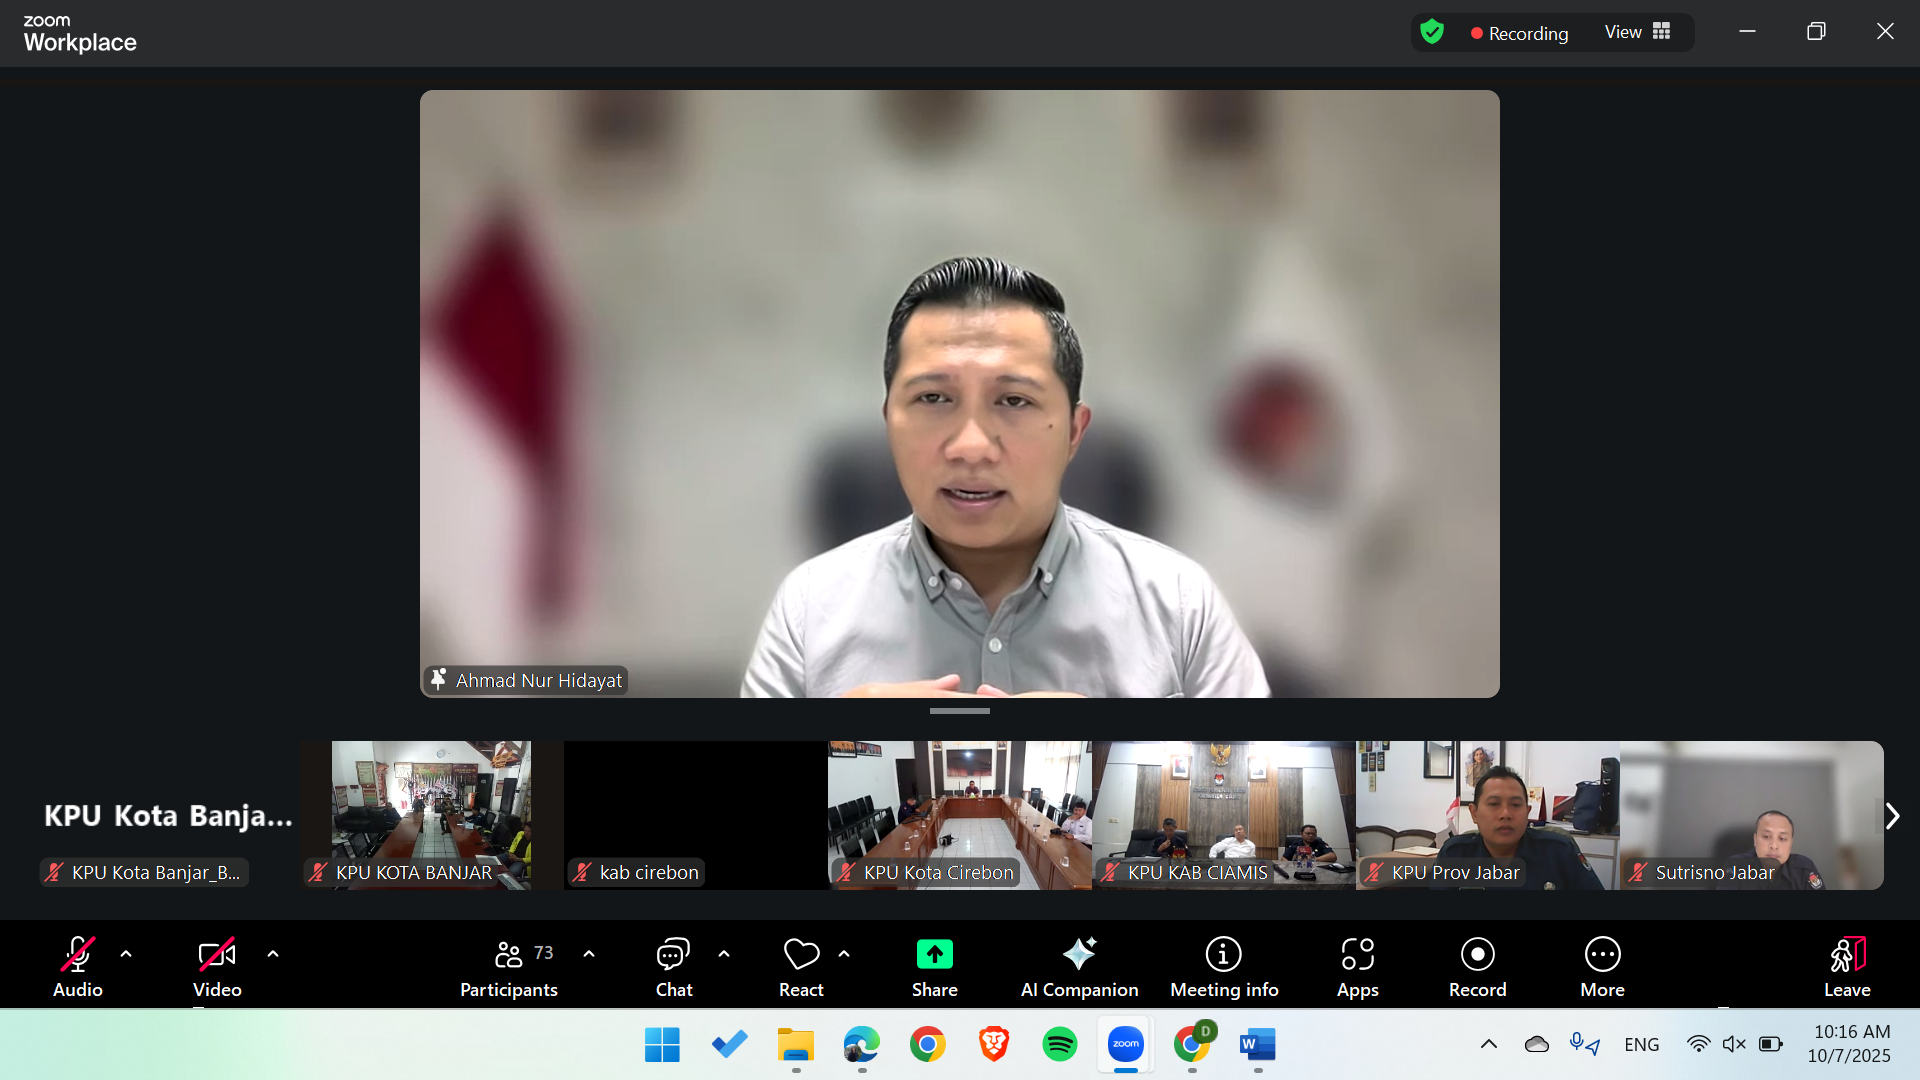Image resolution: width=1920 pixels, height=1080 pixels.
Task: Select the KPU Prov Jabar thumbnail
Action: (1487, 814)
